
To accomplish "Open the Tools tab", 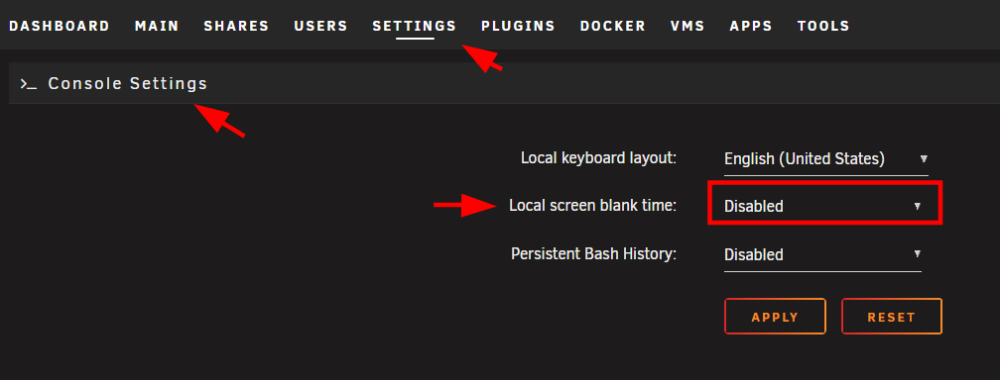I will (x=823, y=26).
